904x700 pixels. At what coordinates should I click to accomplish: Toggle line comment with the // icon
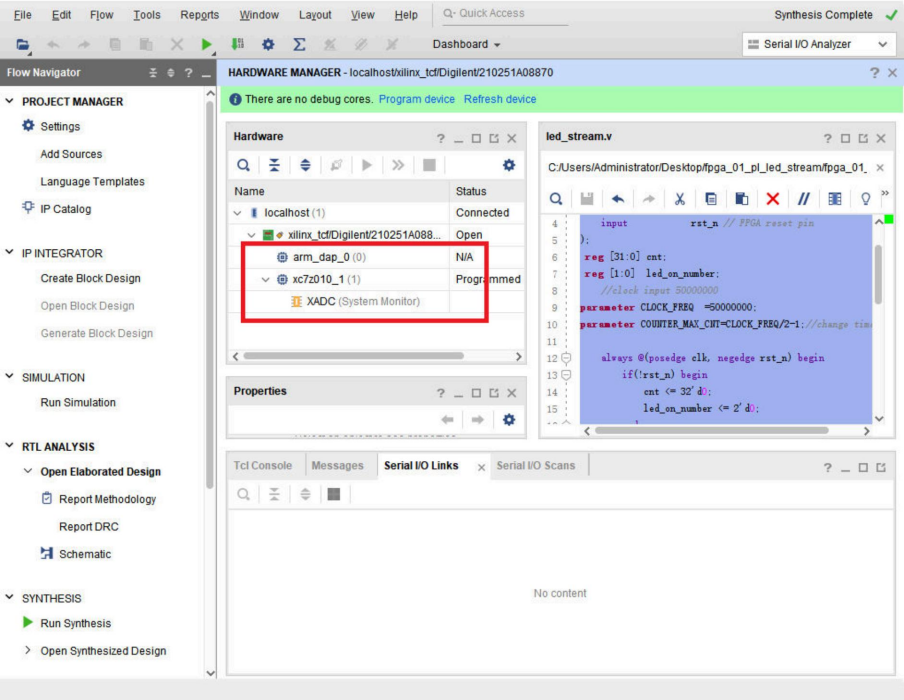pos(803,199)
